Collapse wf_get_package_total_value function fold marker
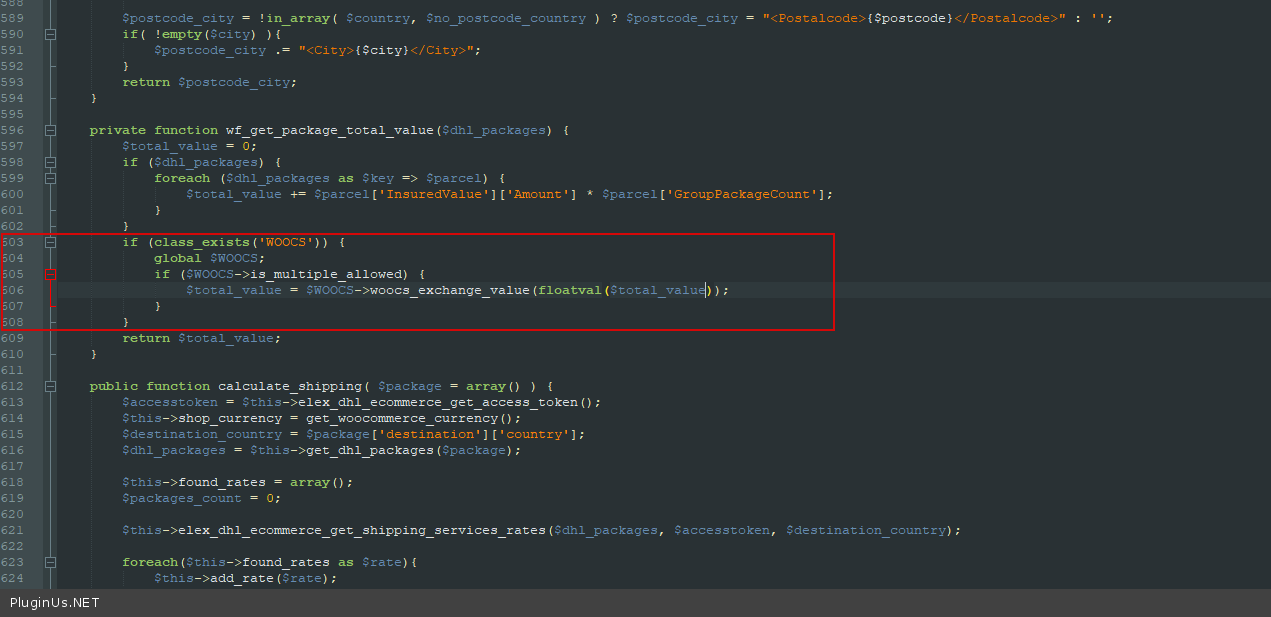This screenshot has height=617, width=1271. click(51, 130)
